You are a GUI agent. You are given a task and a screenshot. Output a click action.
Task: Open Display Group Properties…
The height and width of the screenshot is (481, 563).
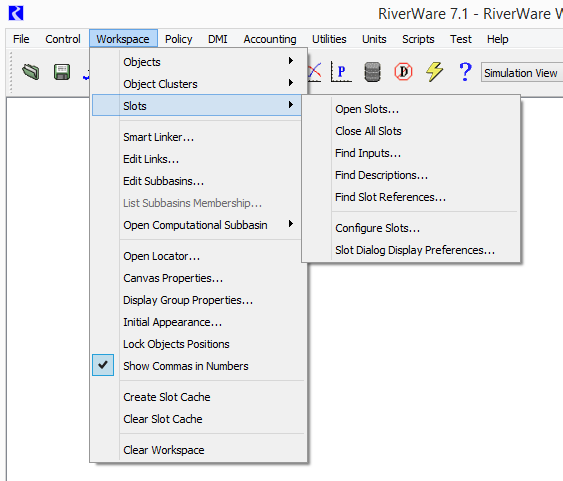pos(196,300)
